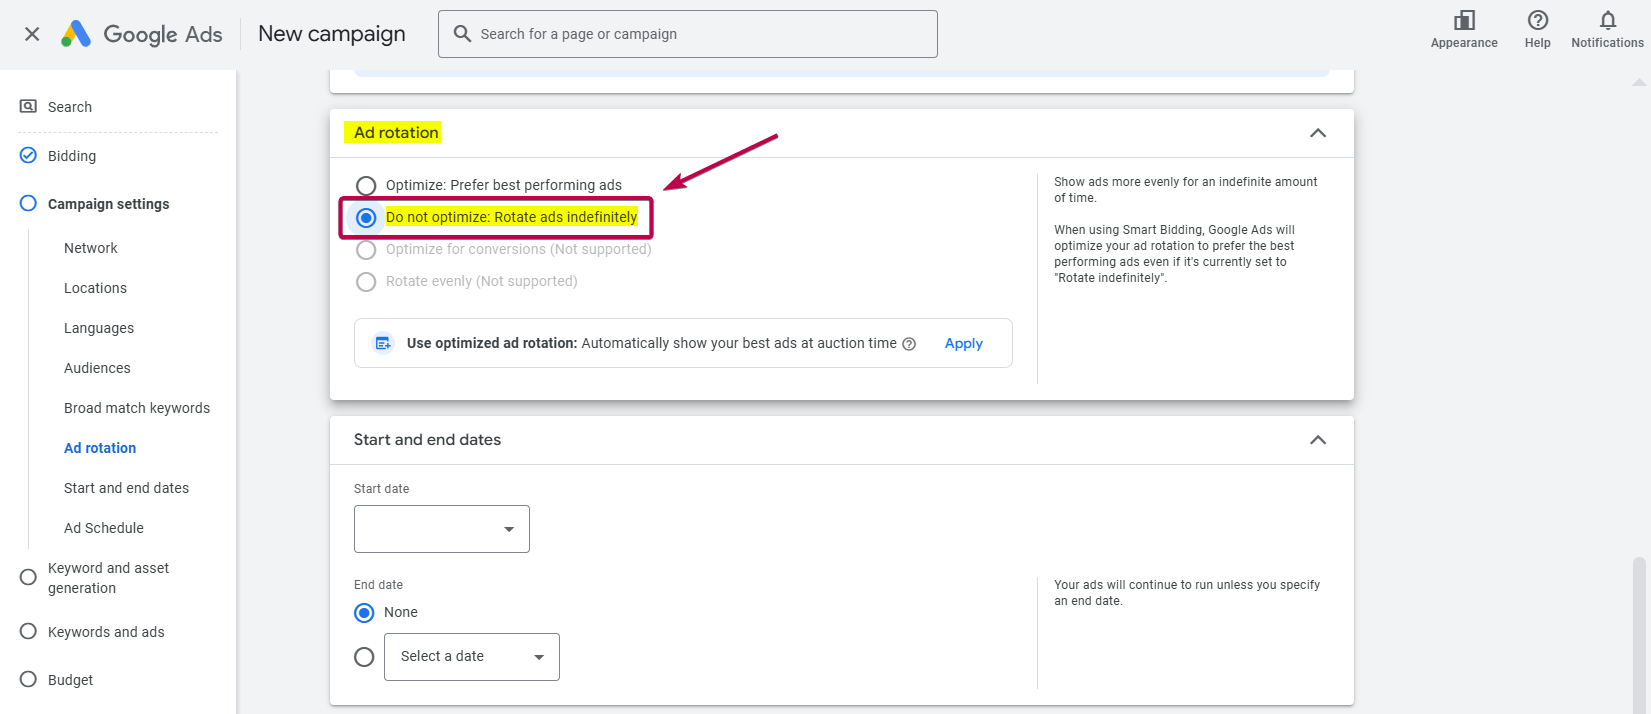Click the Search step icon in sidebar
Image resolution: width=1651 pixels, height=714 pixels.
(29, 107)
